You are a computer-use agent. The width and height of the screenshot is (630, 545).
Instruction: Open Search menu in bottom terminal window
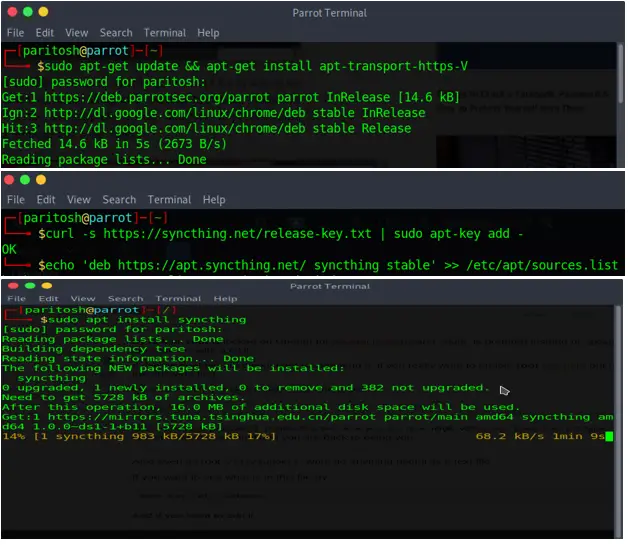pyautogui.click(x=125, y=299)
